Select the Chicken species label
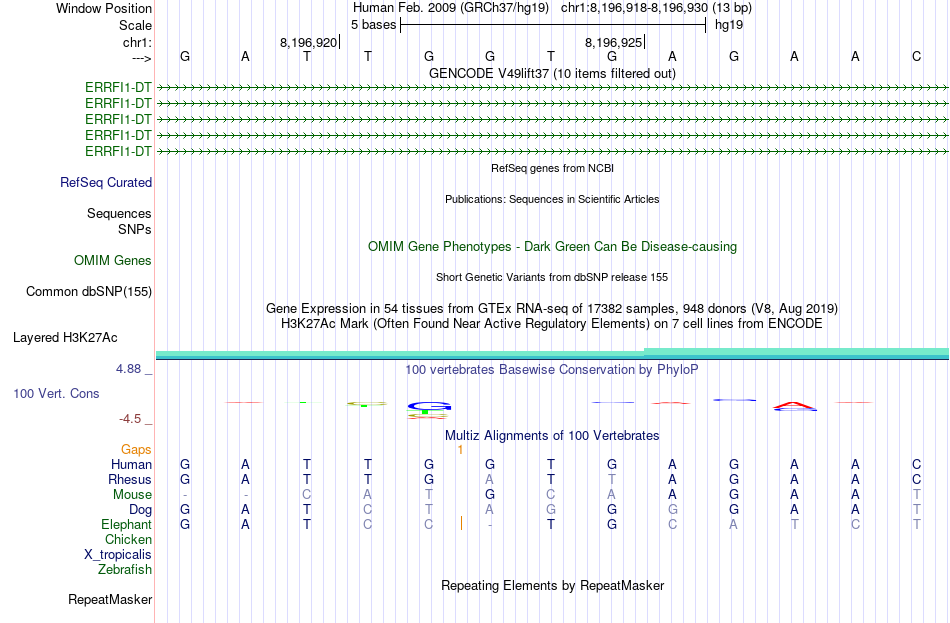This screenshot has height=623, width=950. coord(128,539)
